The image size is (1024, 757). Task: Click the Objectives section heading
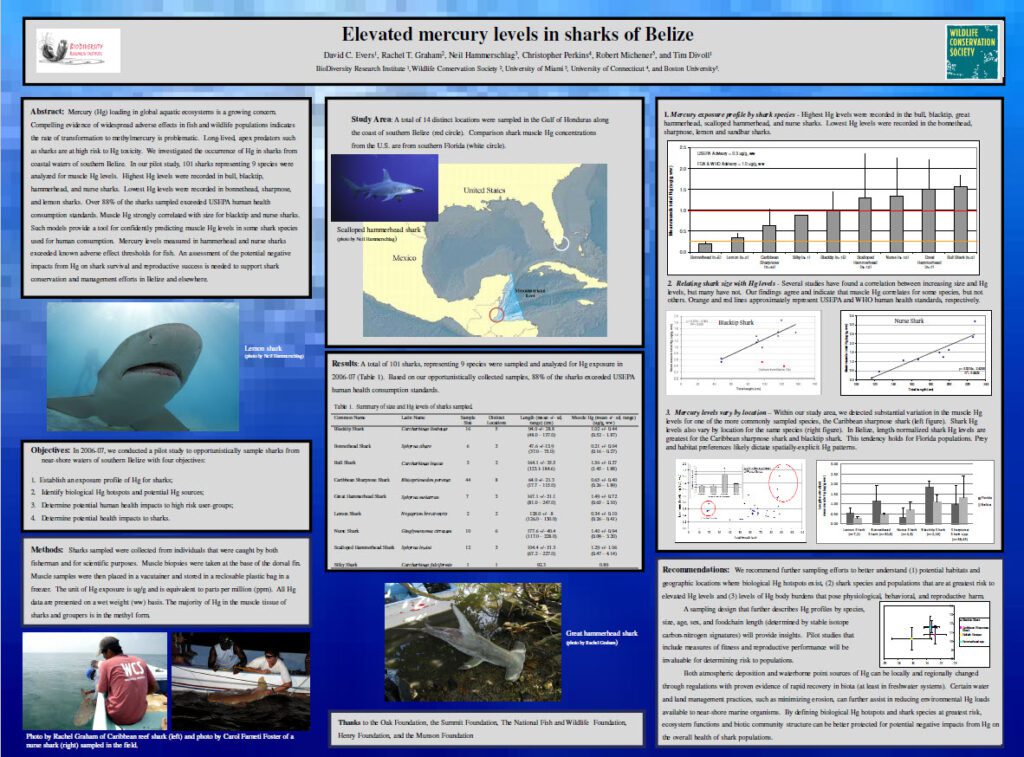(x=56, y=451)
